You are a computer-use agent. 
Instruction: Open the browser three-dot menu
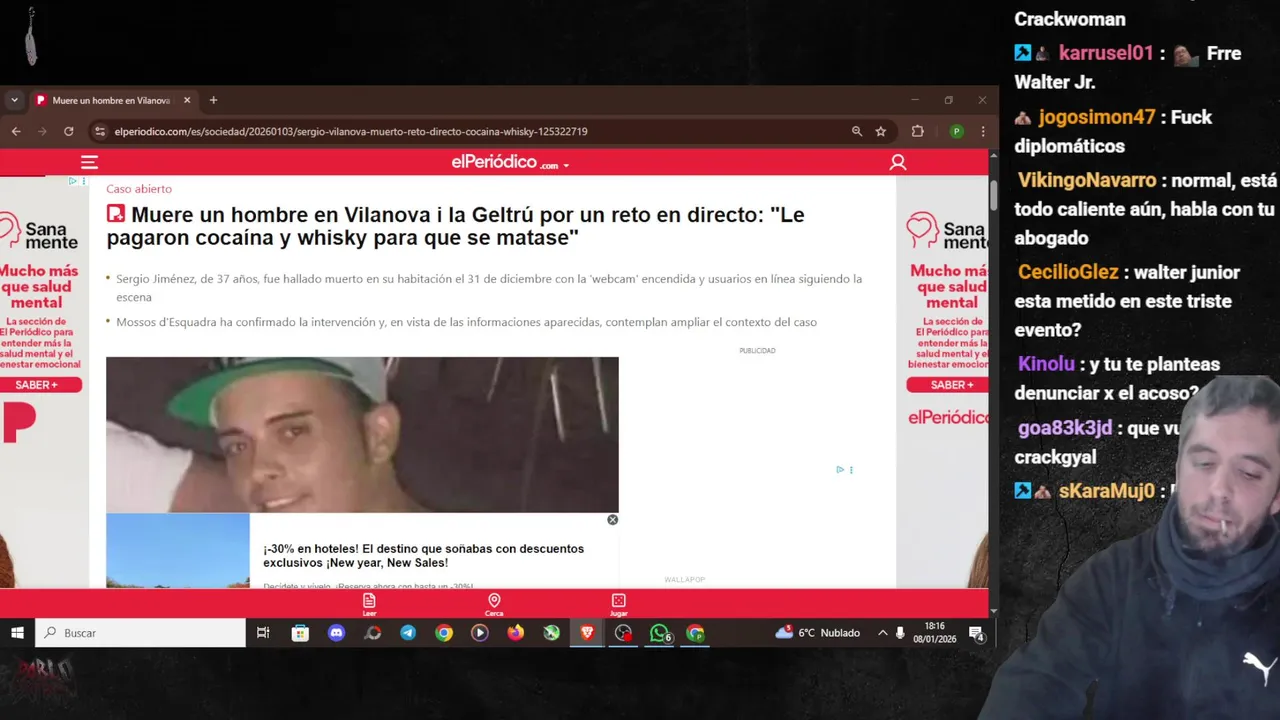pyautogui.click(x=983, y=131)
